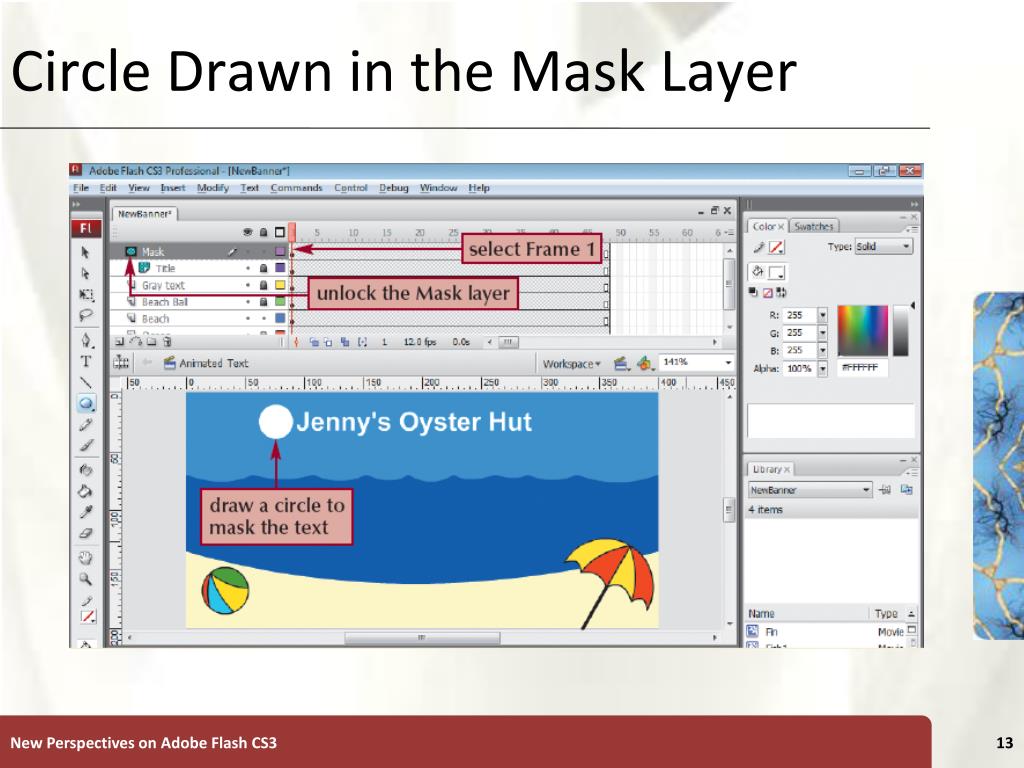Select the Zoom magnifier tool
1024x768 pixels.
[86, 579]
